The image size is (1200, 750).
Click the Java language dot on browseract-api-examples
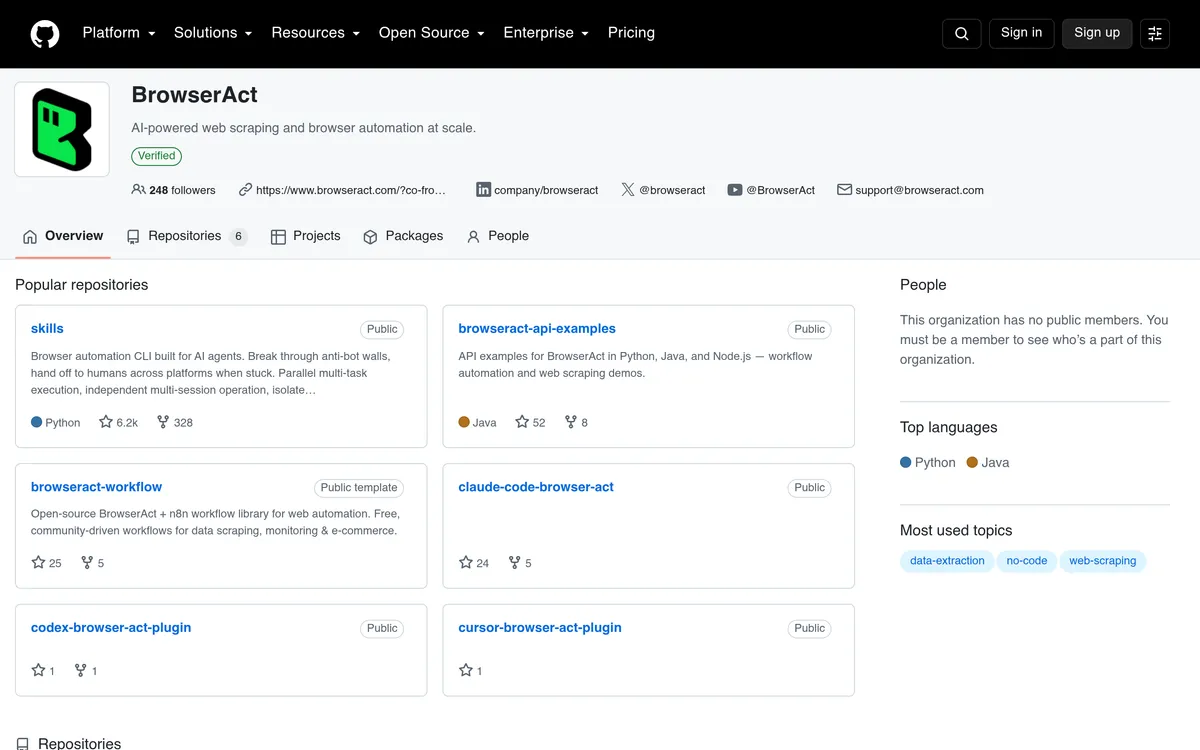[x=464, y=422]
